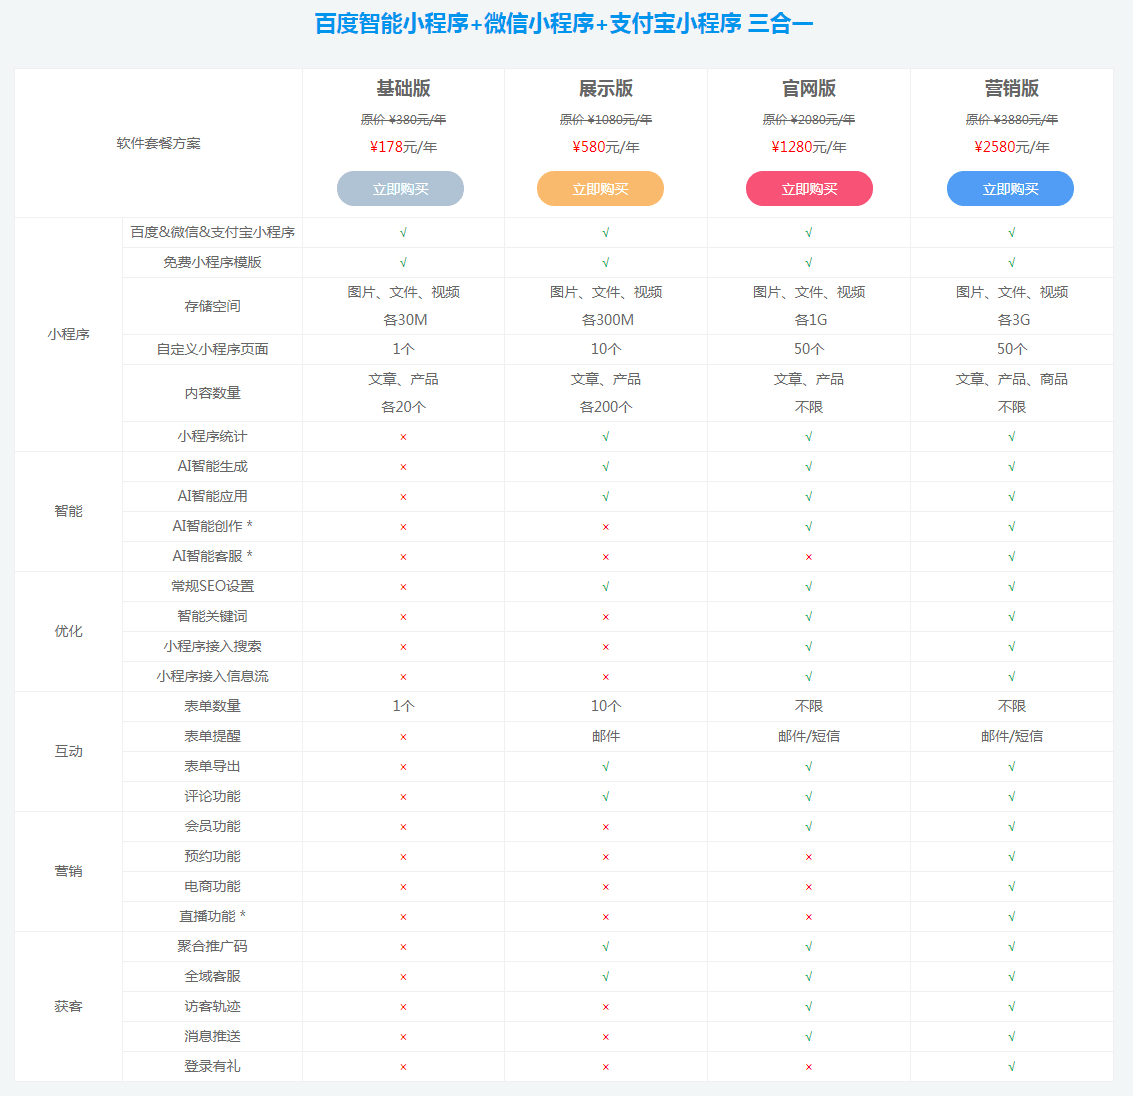Screen dimensions: 1133x1096
Task: Click the AI智能客服 * row label
Action: [212, 556]
